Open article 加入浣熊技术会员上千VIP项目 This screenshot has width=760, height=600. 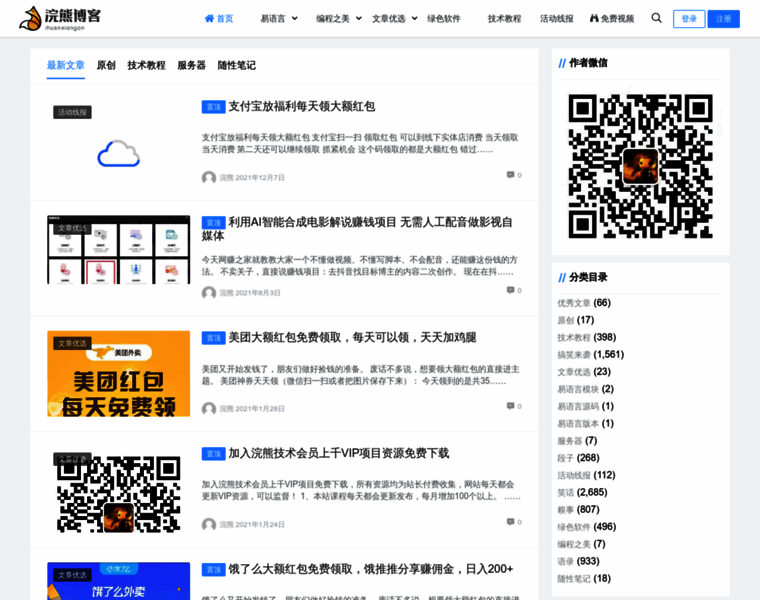[339, 454]
